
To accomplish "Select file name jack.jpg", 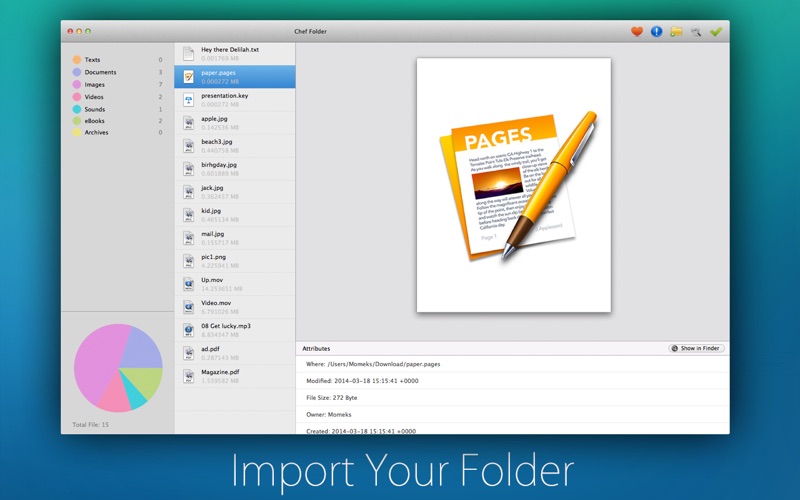I will pos(212,188).
